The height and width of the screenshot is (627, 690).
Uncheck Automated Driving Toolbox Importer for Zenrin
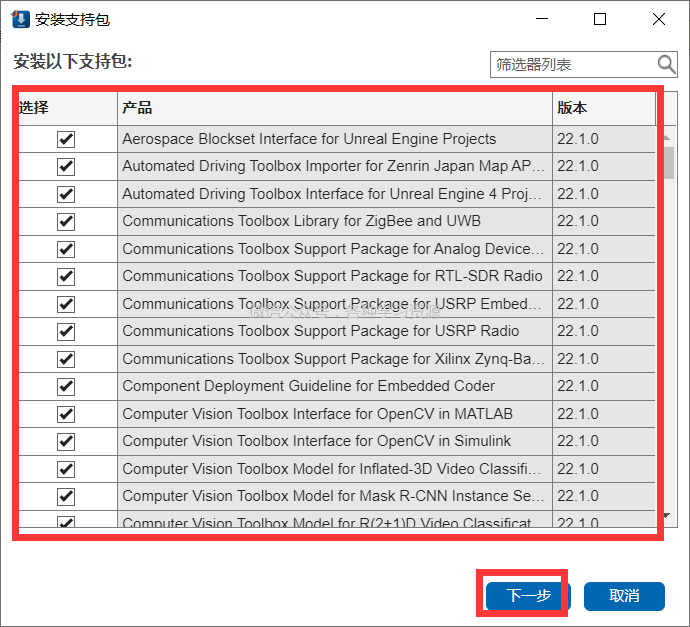pos(66,167)
